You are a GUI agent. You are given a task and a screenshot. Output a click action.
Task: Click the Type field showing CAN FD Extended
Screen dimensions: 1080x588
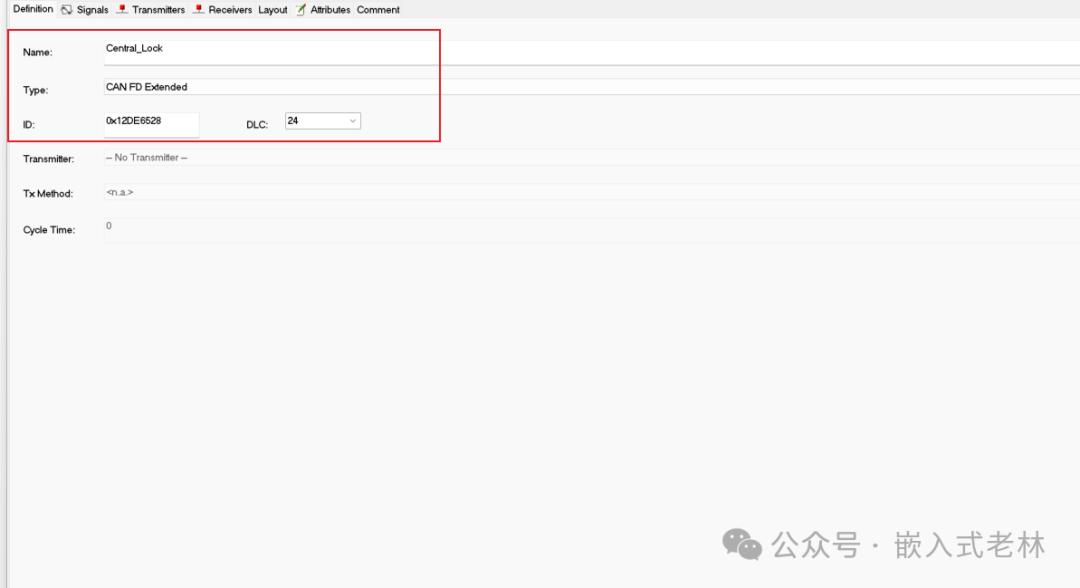click(592, 87)
